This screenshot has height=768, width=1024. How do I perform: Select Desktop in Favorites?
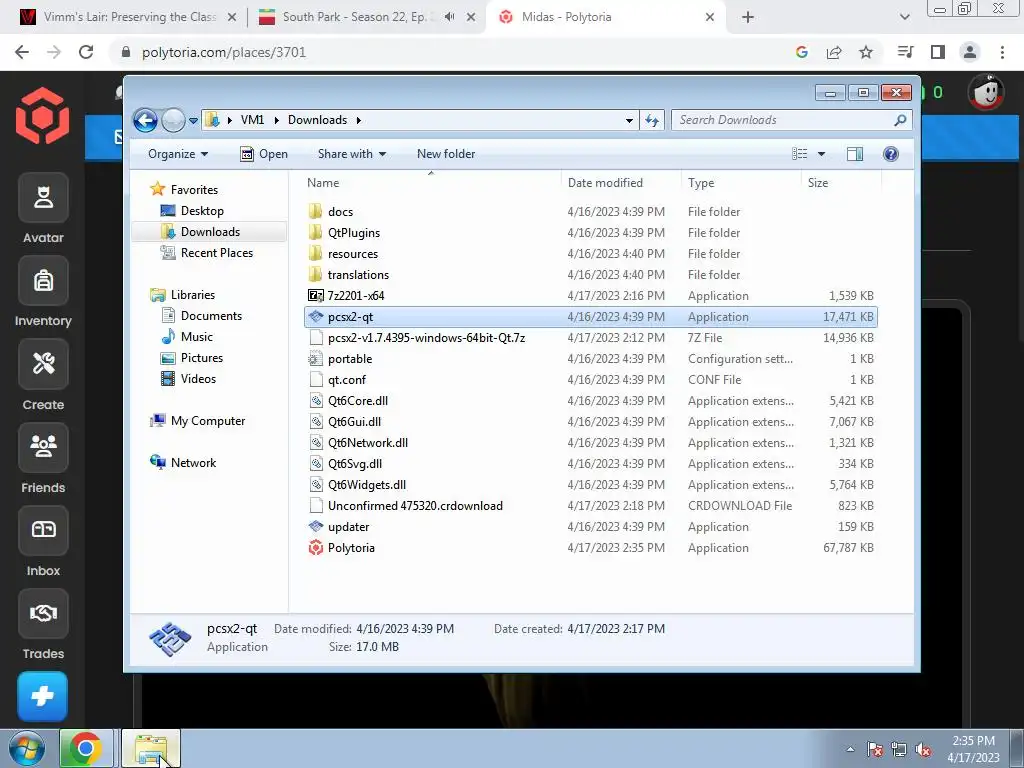[x=202, y=211]
